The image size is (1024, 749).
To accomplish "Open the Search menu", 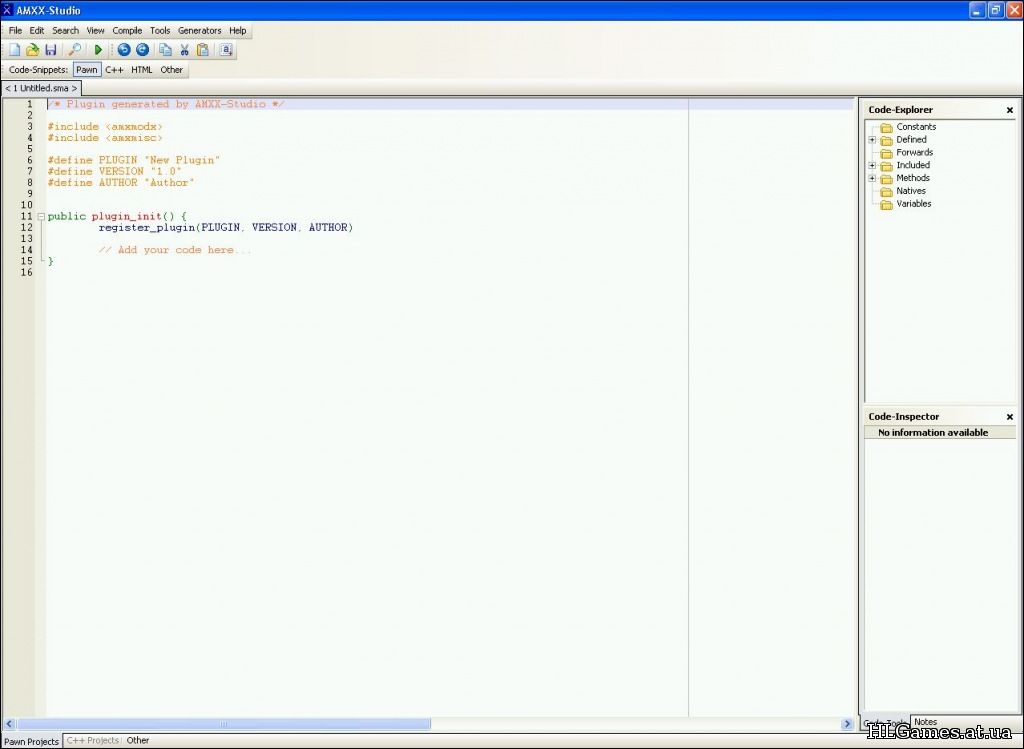I will coord(65,30).
